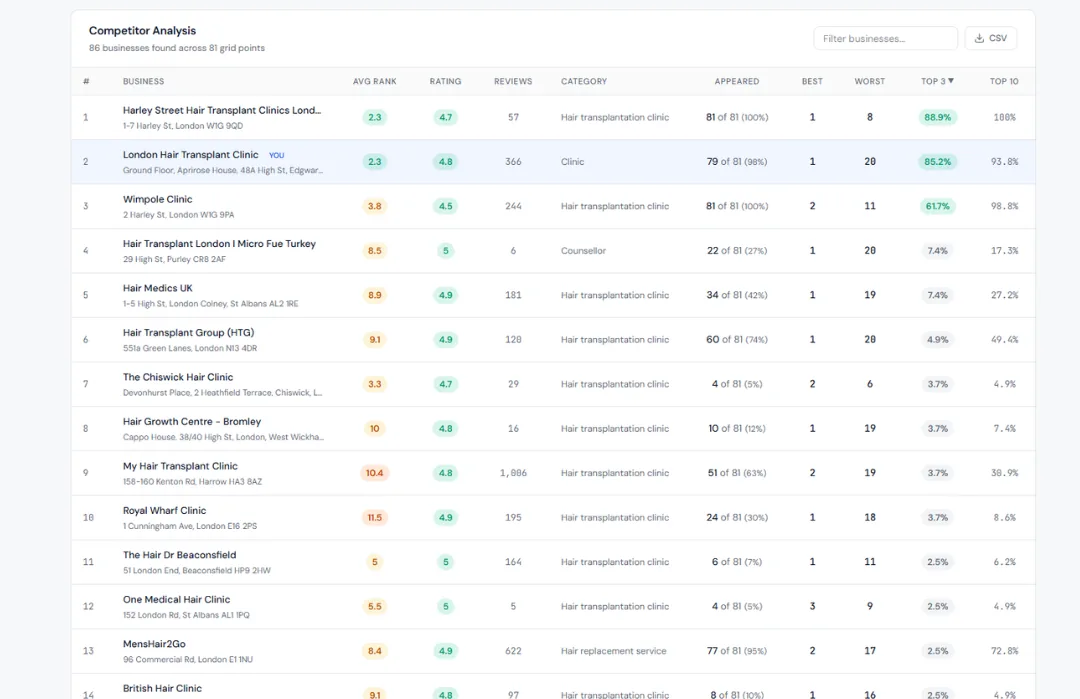Sort table by WORST header
Image resolution: width=1080 pixels, height=699 pixels.
(869, 81)
